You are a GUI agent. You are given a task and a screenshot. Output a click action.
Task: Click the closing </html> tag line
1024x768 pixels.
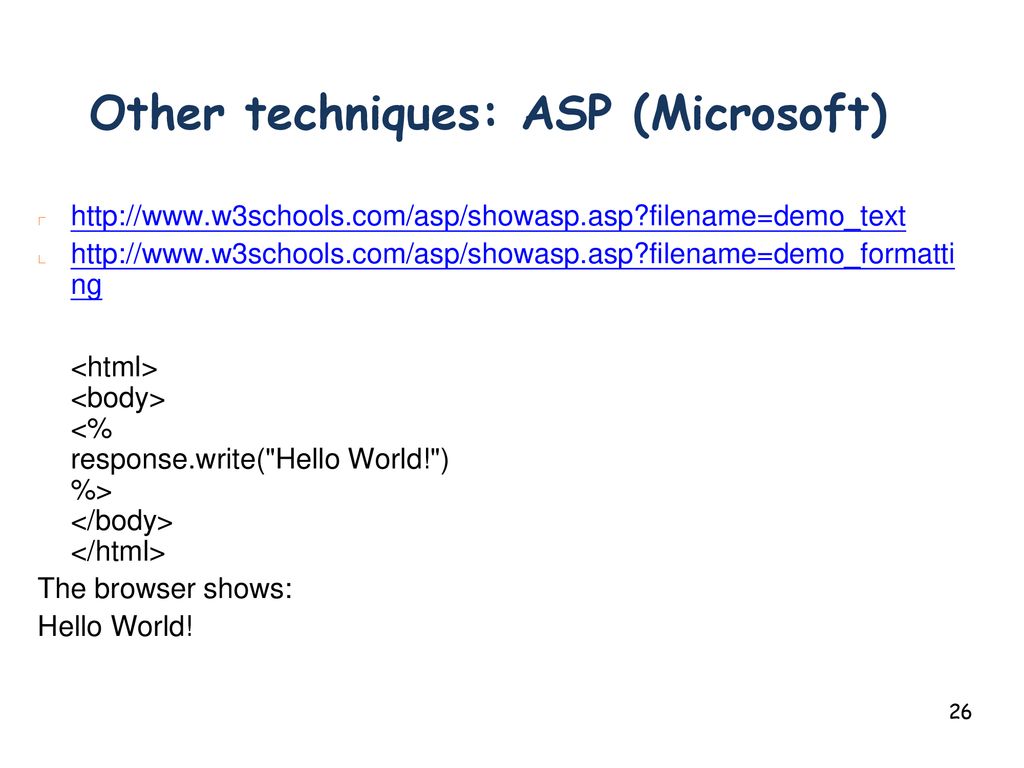pyautogui.click(x=118, y=552)
